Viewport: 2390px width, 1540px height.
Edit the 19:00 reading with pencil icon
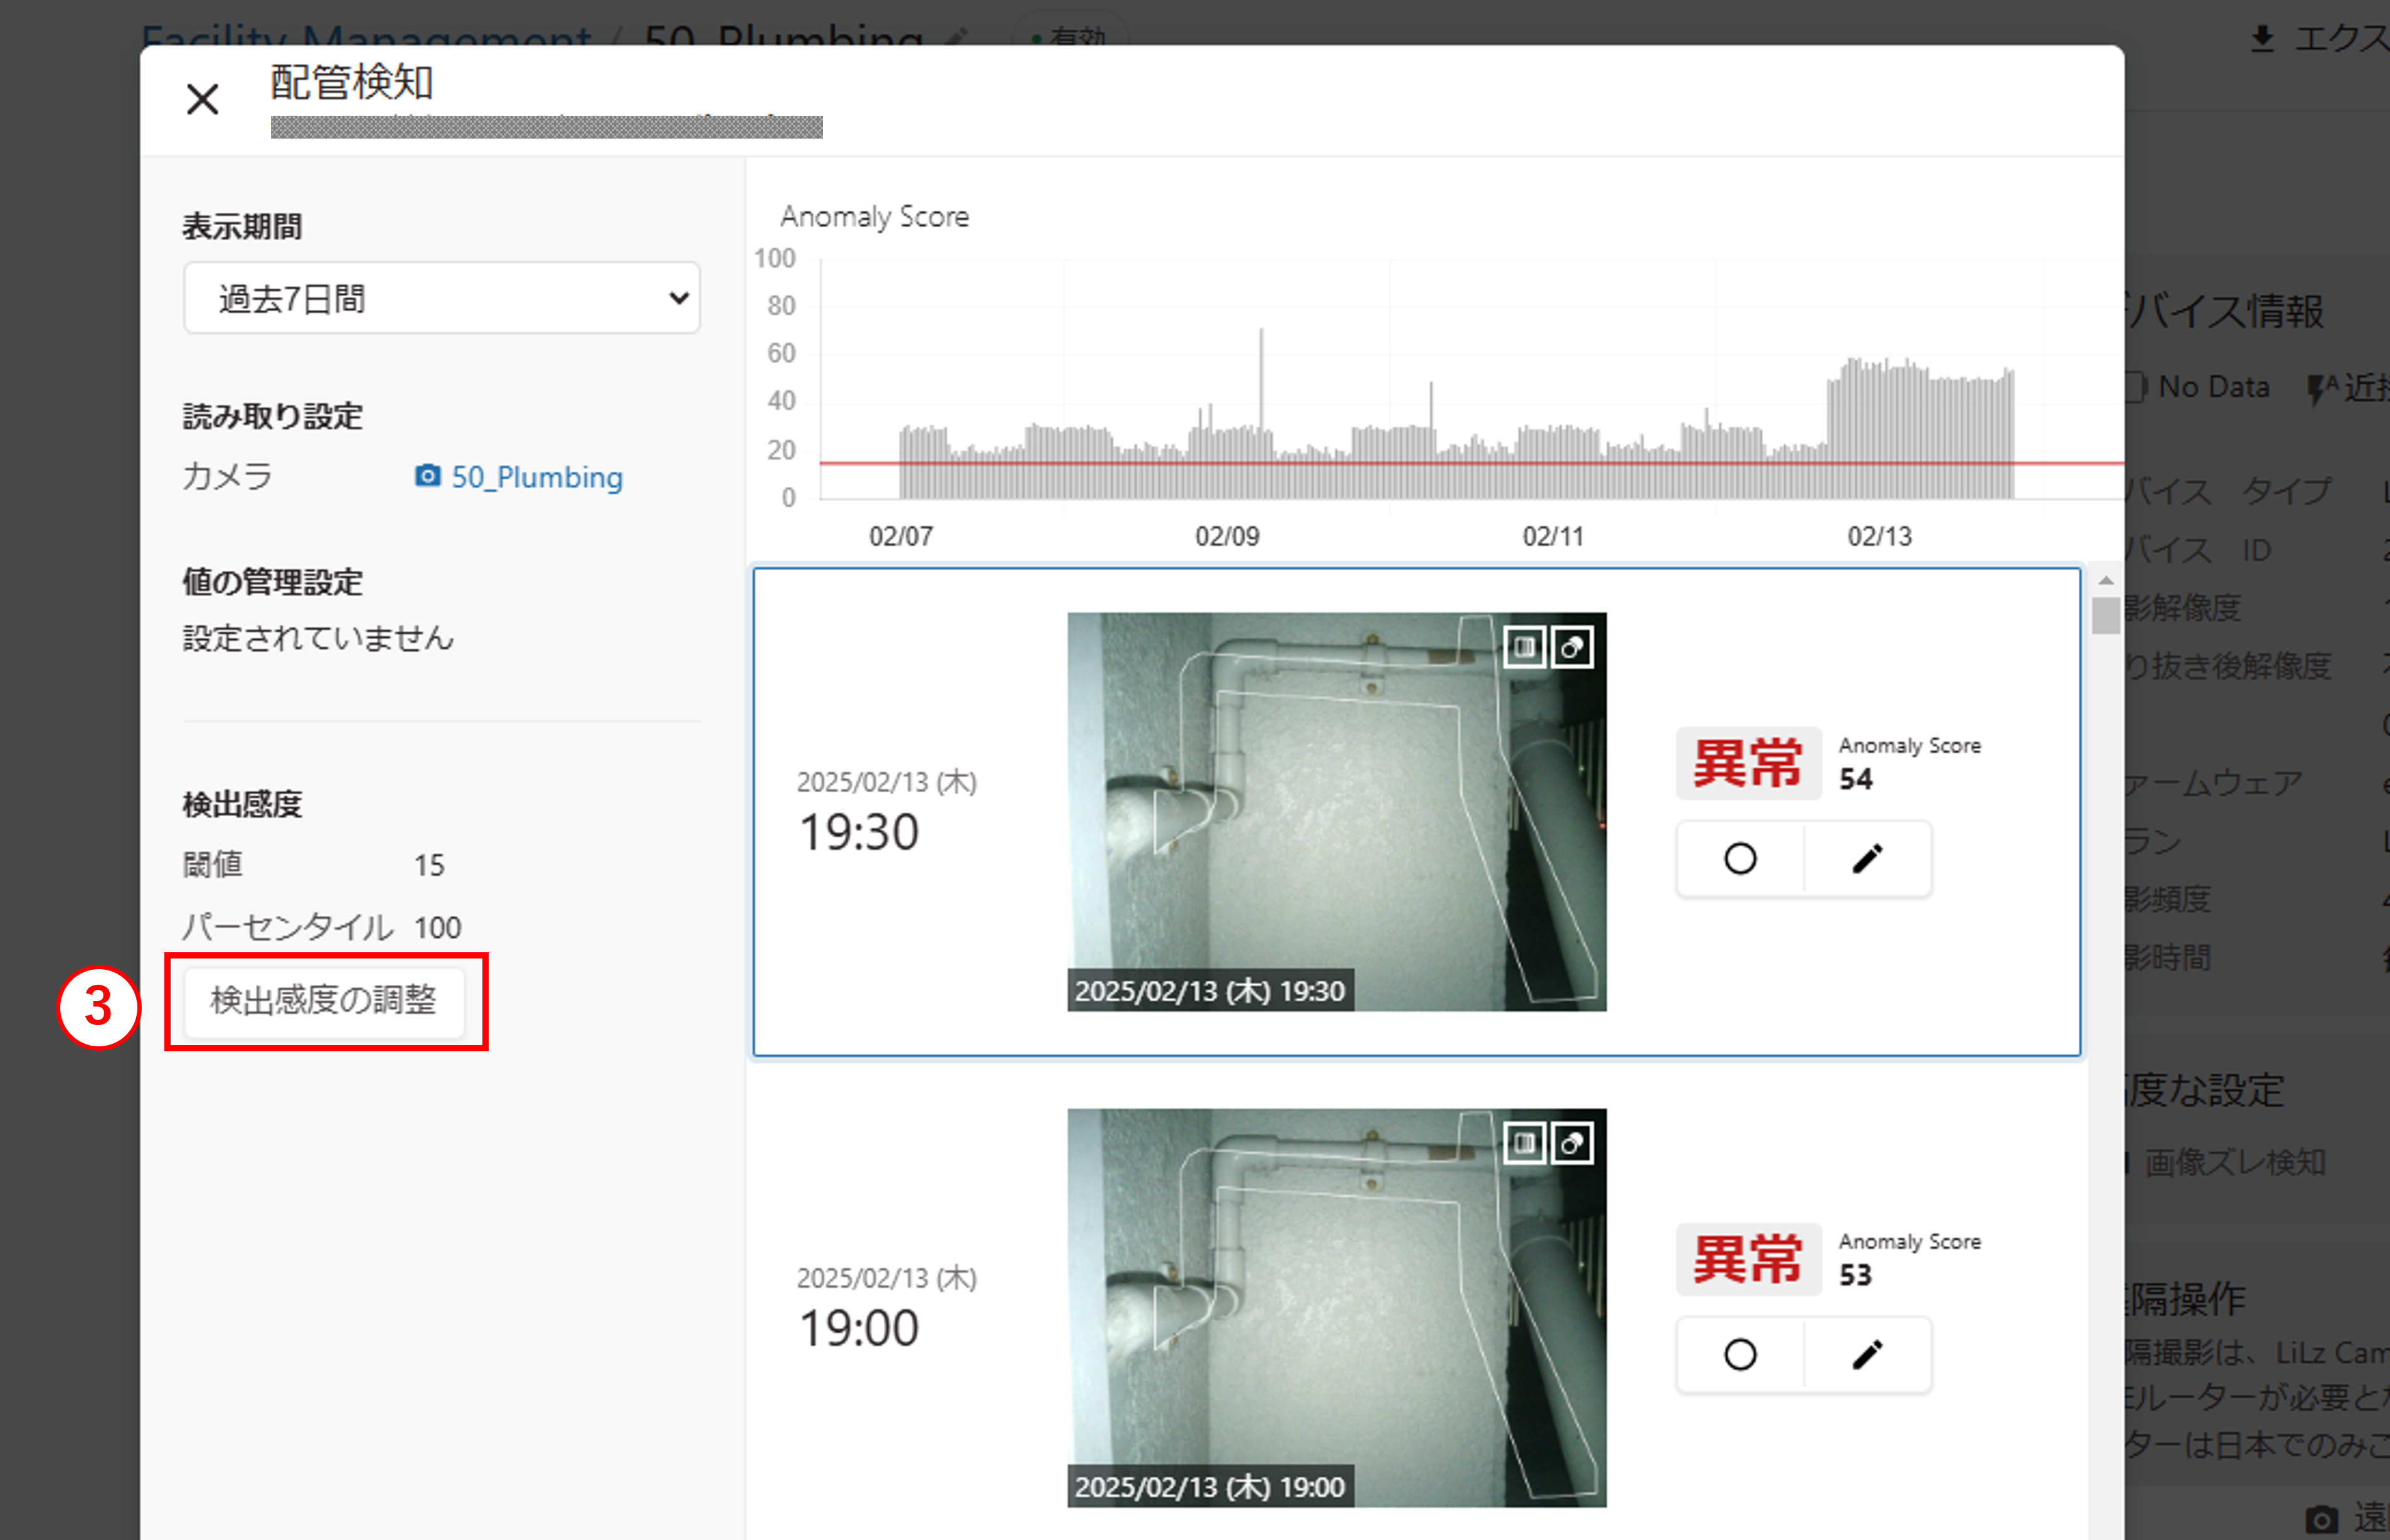(x=1867, y=1354)
